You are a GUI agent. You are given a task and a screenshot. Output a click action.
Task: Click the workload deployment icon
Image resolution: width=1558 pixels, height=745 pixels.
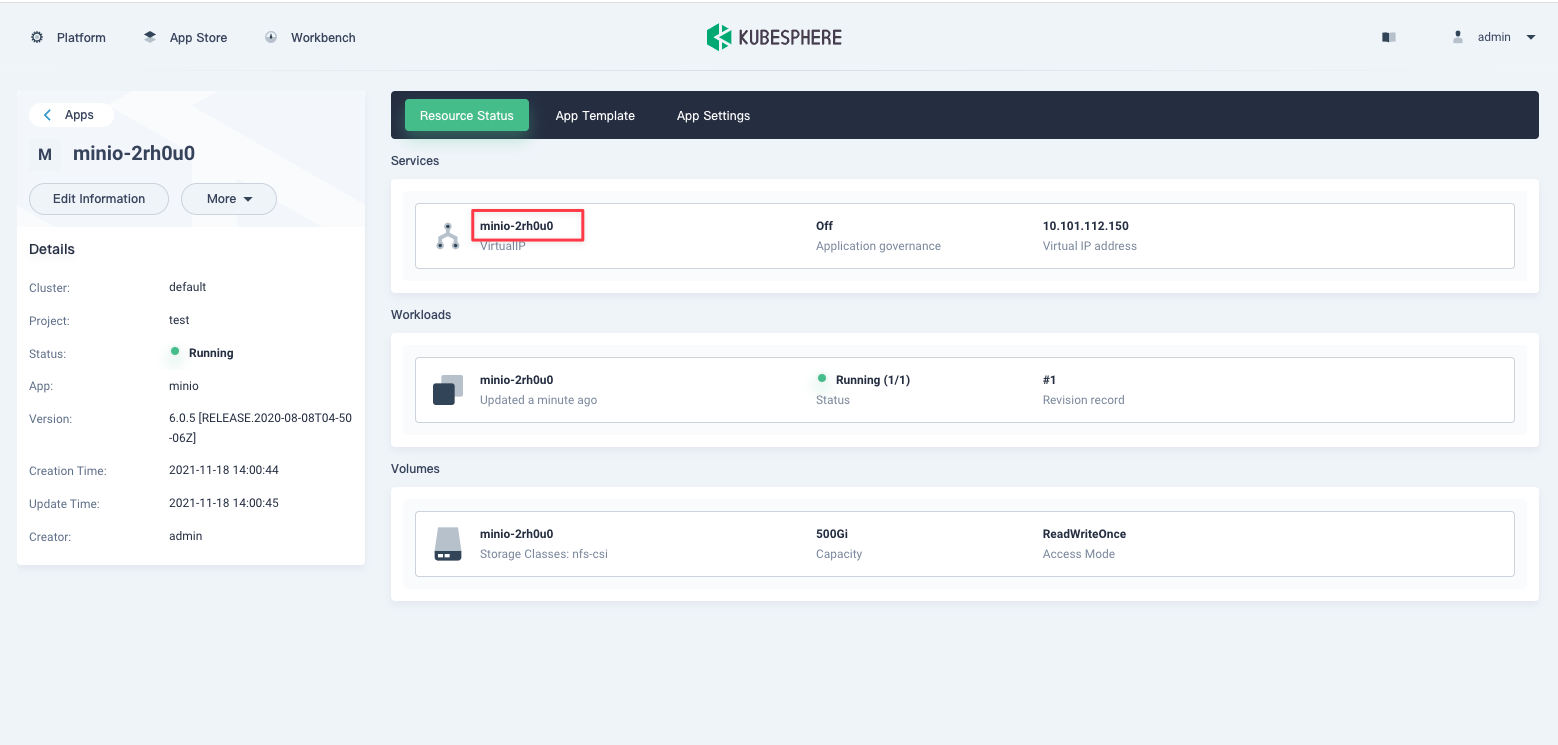pos(448,390)
